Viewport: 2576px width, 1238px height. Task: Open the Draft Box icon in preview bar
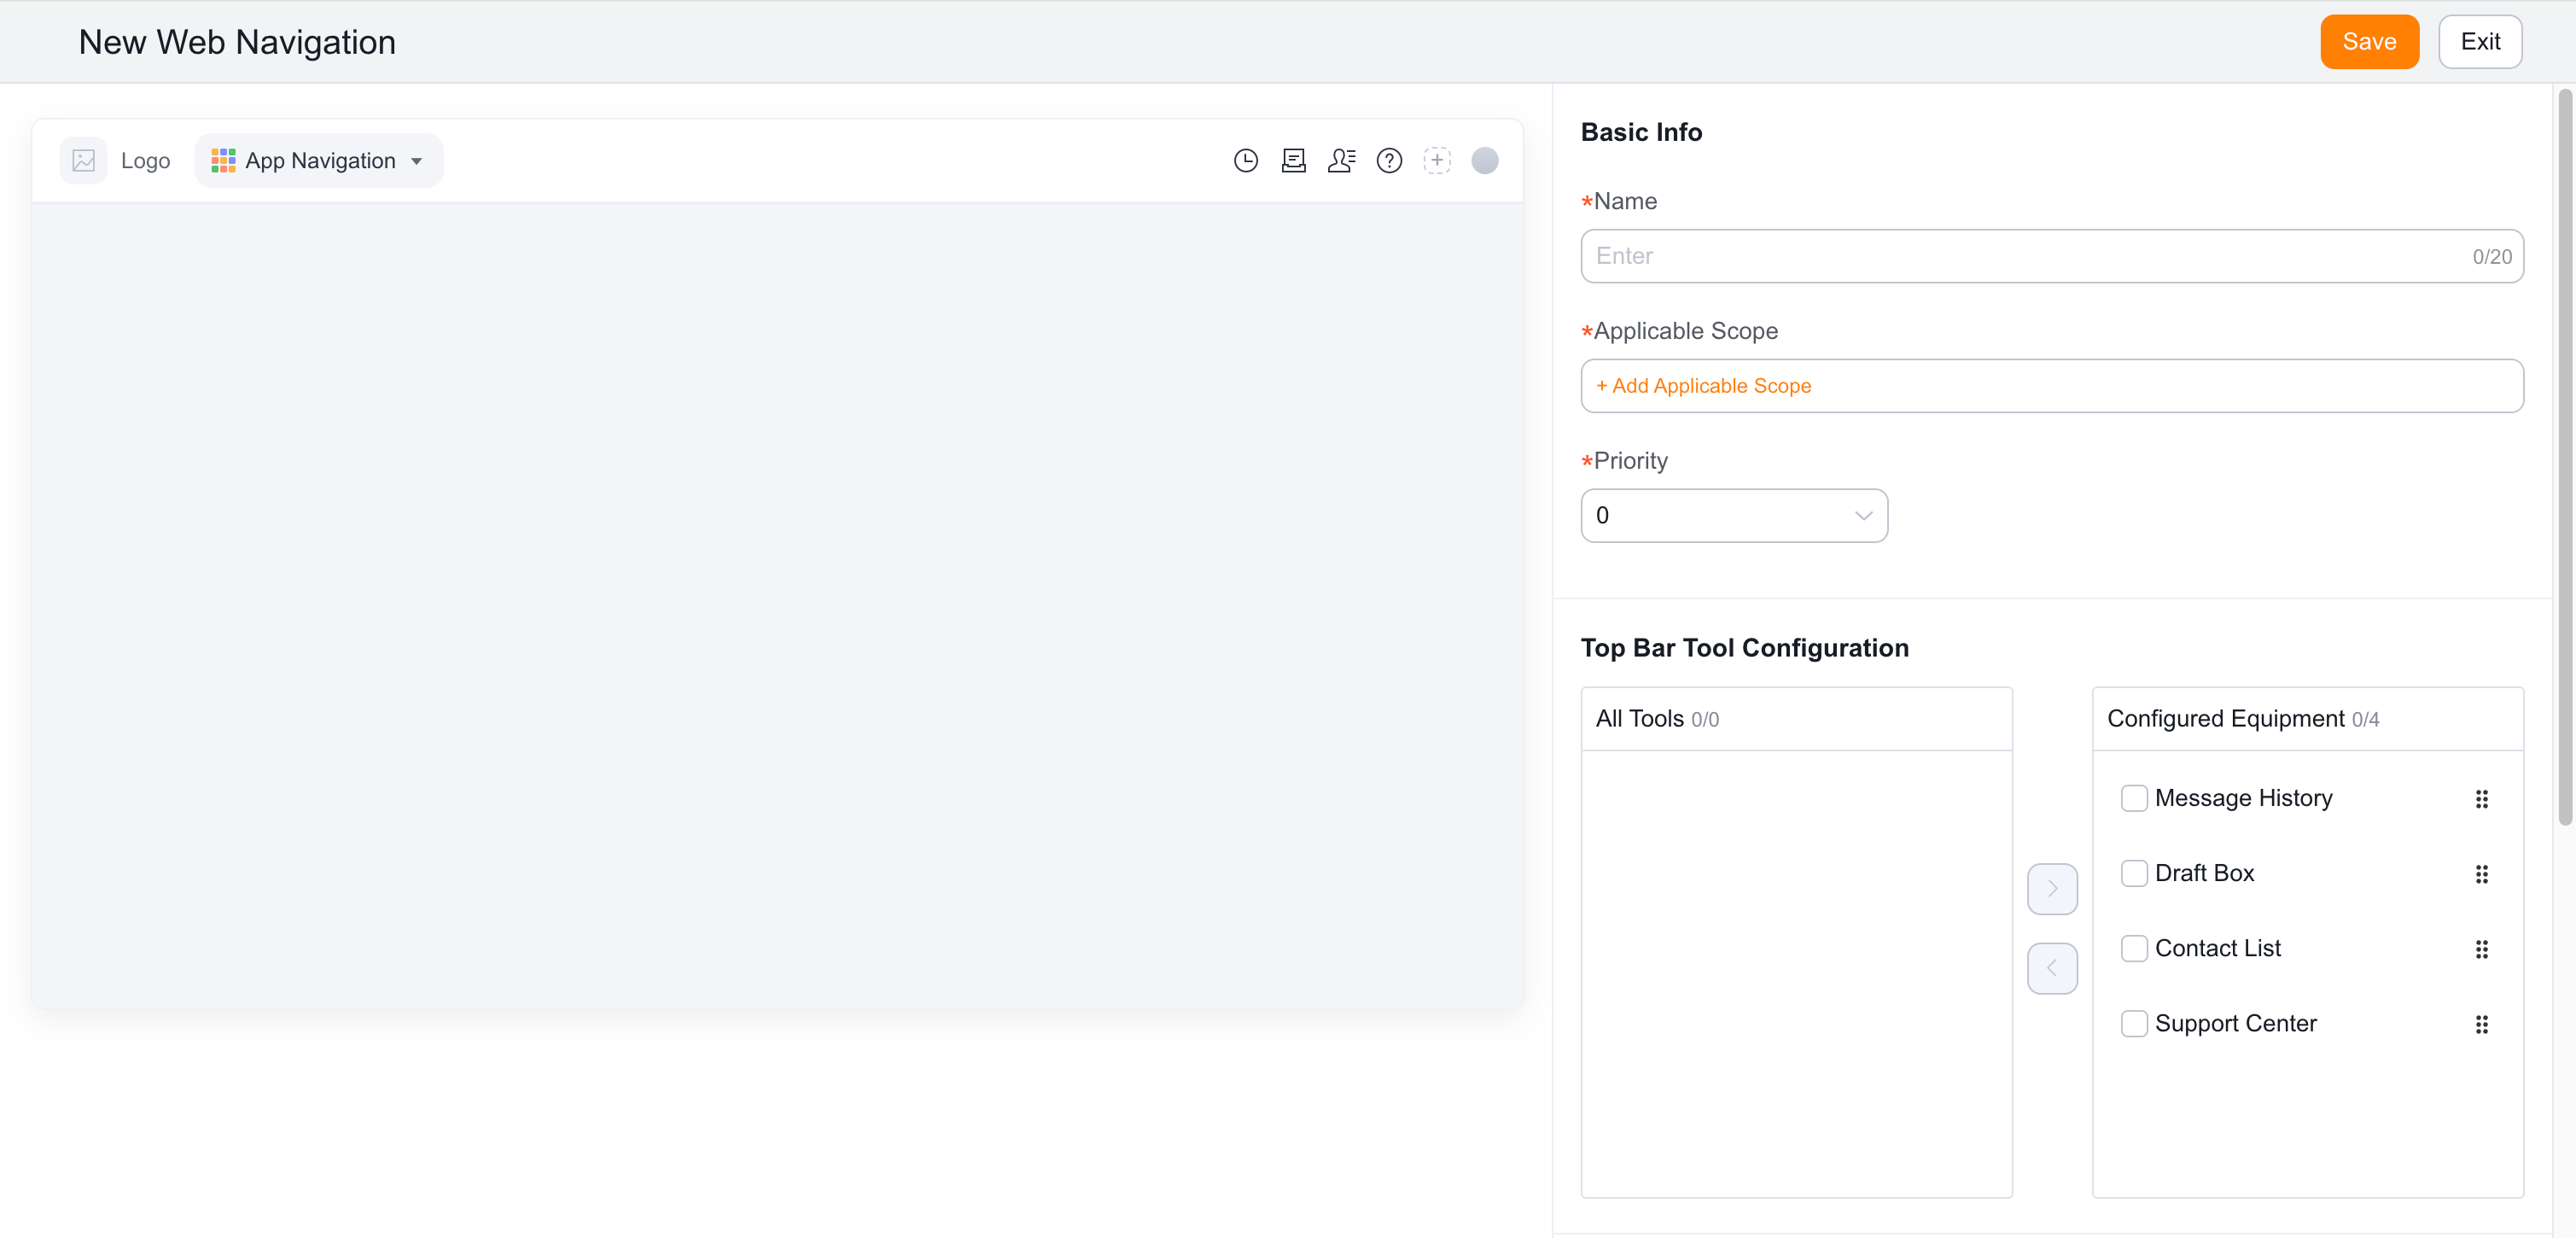coord(1293,160)
